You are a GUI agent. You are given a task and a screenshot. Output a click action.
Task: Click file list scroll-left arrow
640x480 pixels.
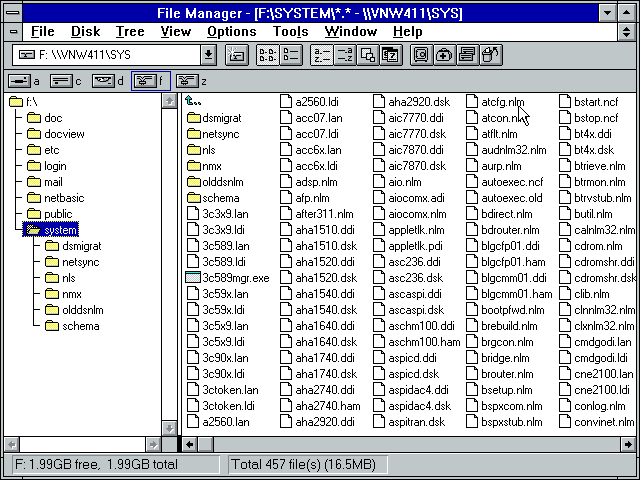click(x=189, y=444)
